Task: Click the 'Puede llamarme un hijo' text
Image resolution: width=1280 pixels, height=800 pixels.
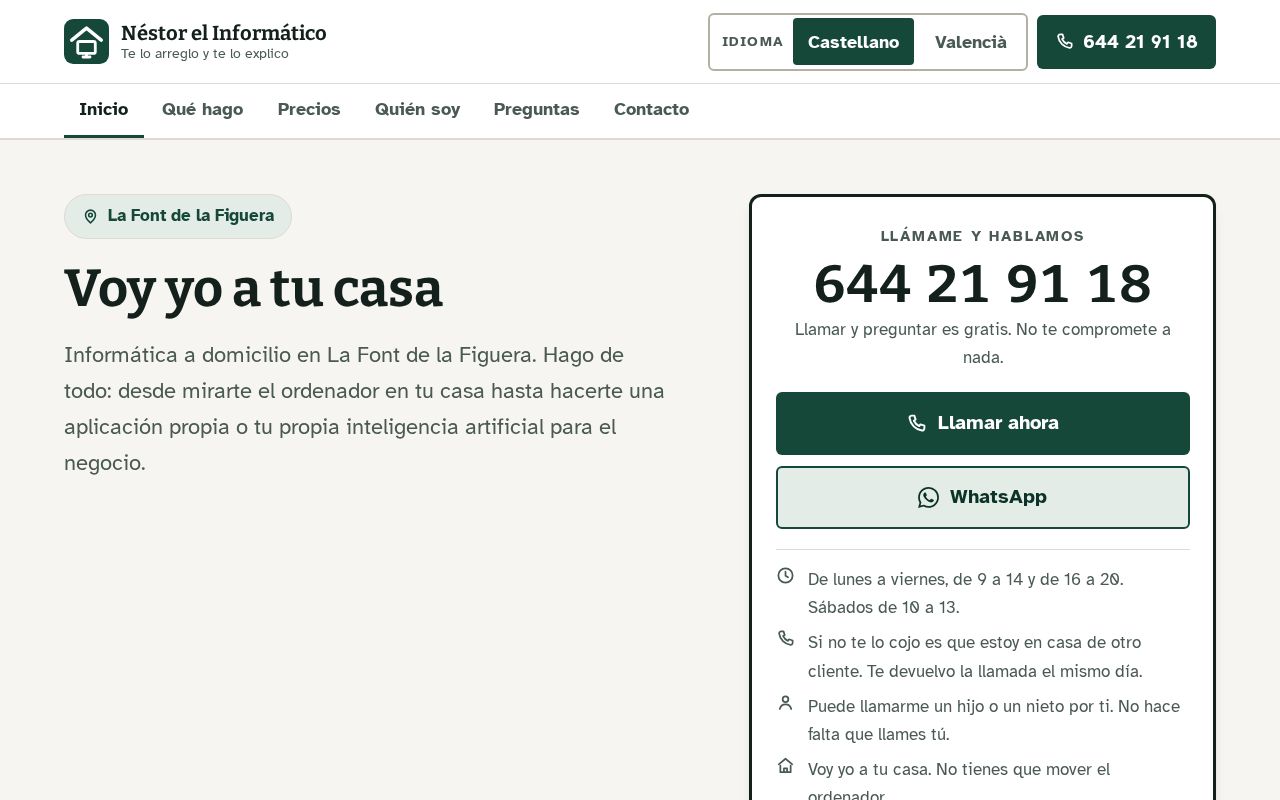Action: (994, 720)
